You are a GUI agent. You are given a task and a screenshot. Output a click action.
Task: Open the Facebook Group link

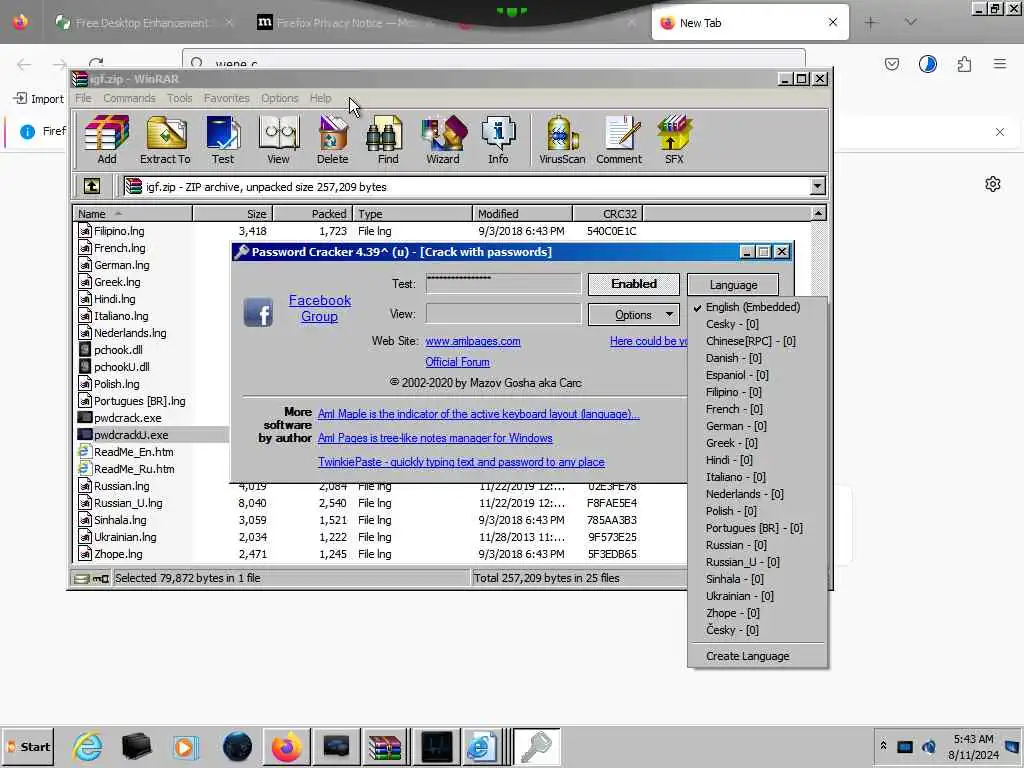coord(319,308)
